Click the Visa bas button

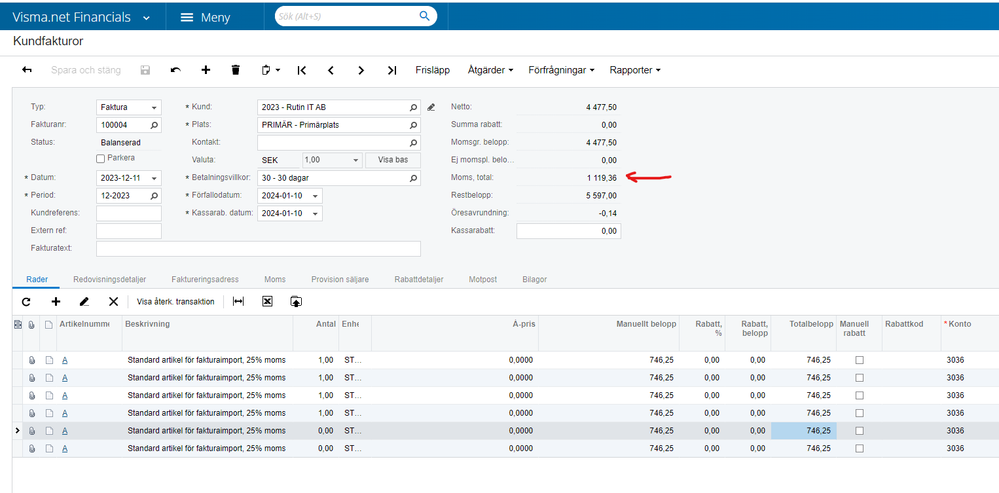tap(392, 160)
